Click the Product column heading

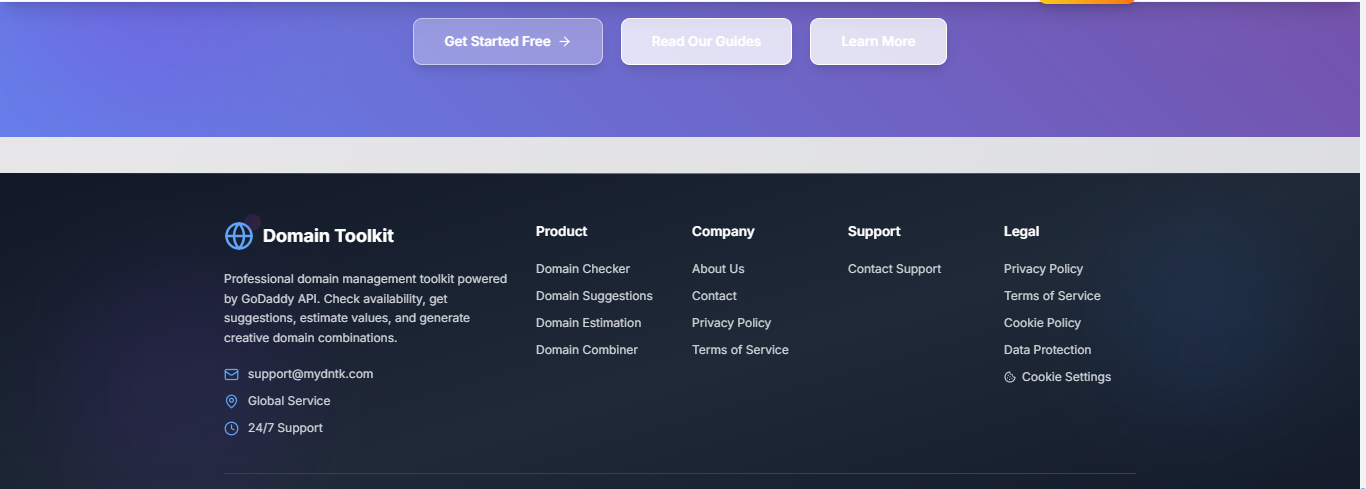pyautogui.click(x=561, y=231)
